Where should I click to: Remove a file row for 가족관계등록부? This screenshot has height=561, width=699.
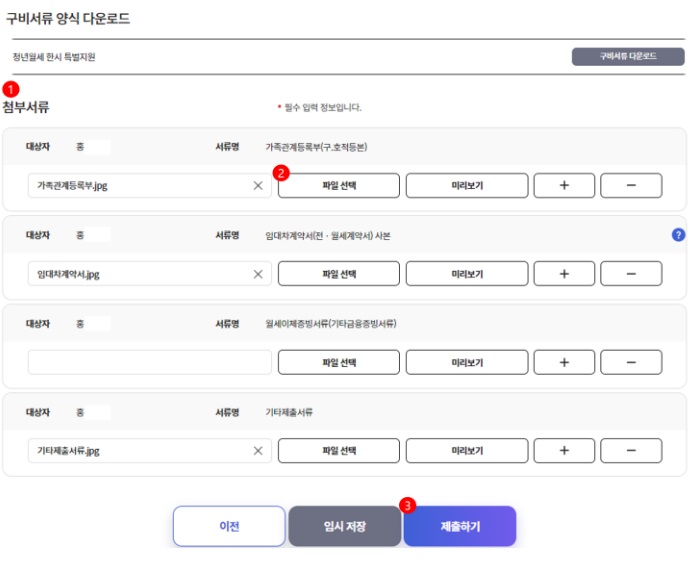click(x=631, y=186)
